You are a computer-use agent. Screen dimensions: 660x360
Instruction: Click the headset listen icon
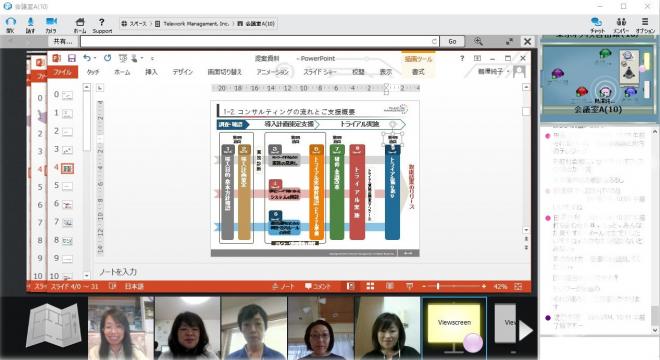[11, 21]
